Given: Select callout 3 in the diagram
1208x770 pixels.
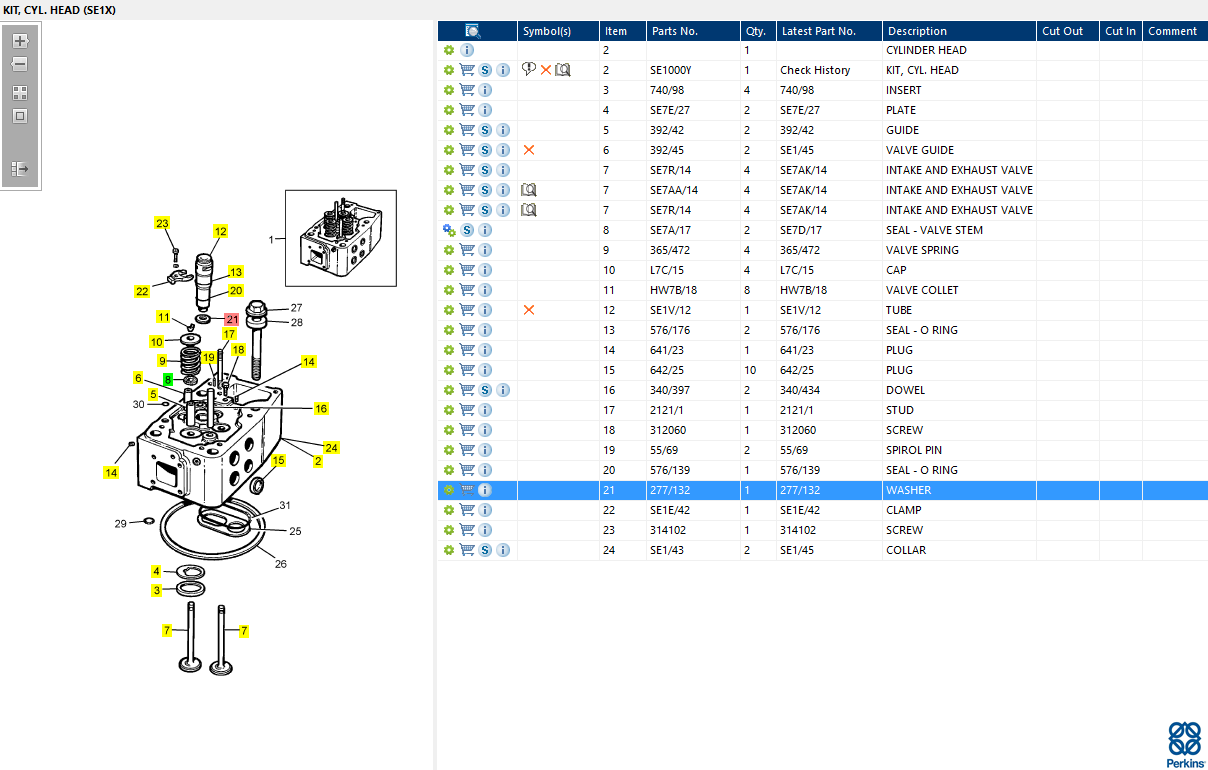Looking at the screenshot, I should pyautogui.click(x=156, y=590).
